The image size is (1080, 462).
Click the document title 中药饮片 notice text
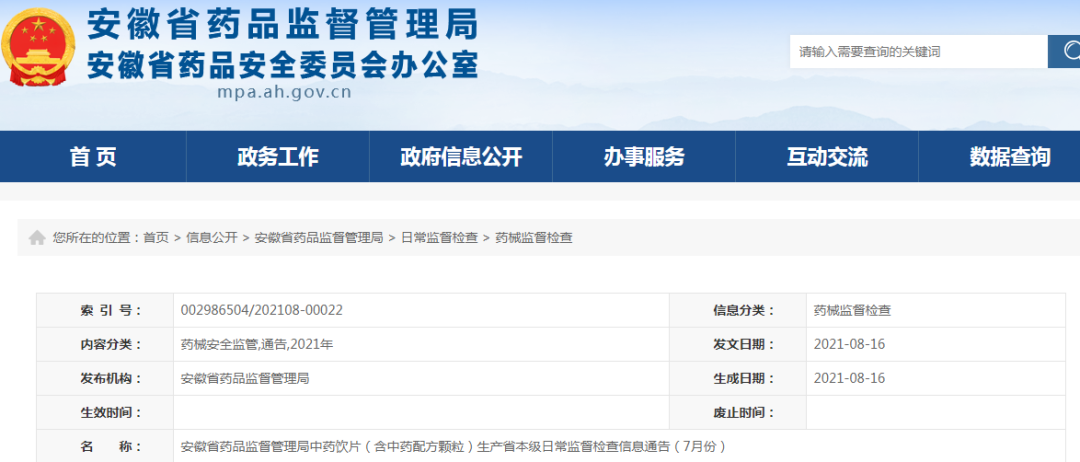click(453, 446)
